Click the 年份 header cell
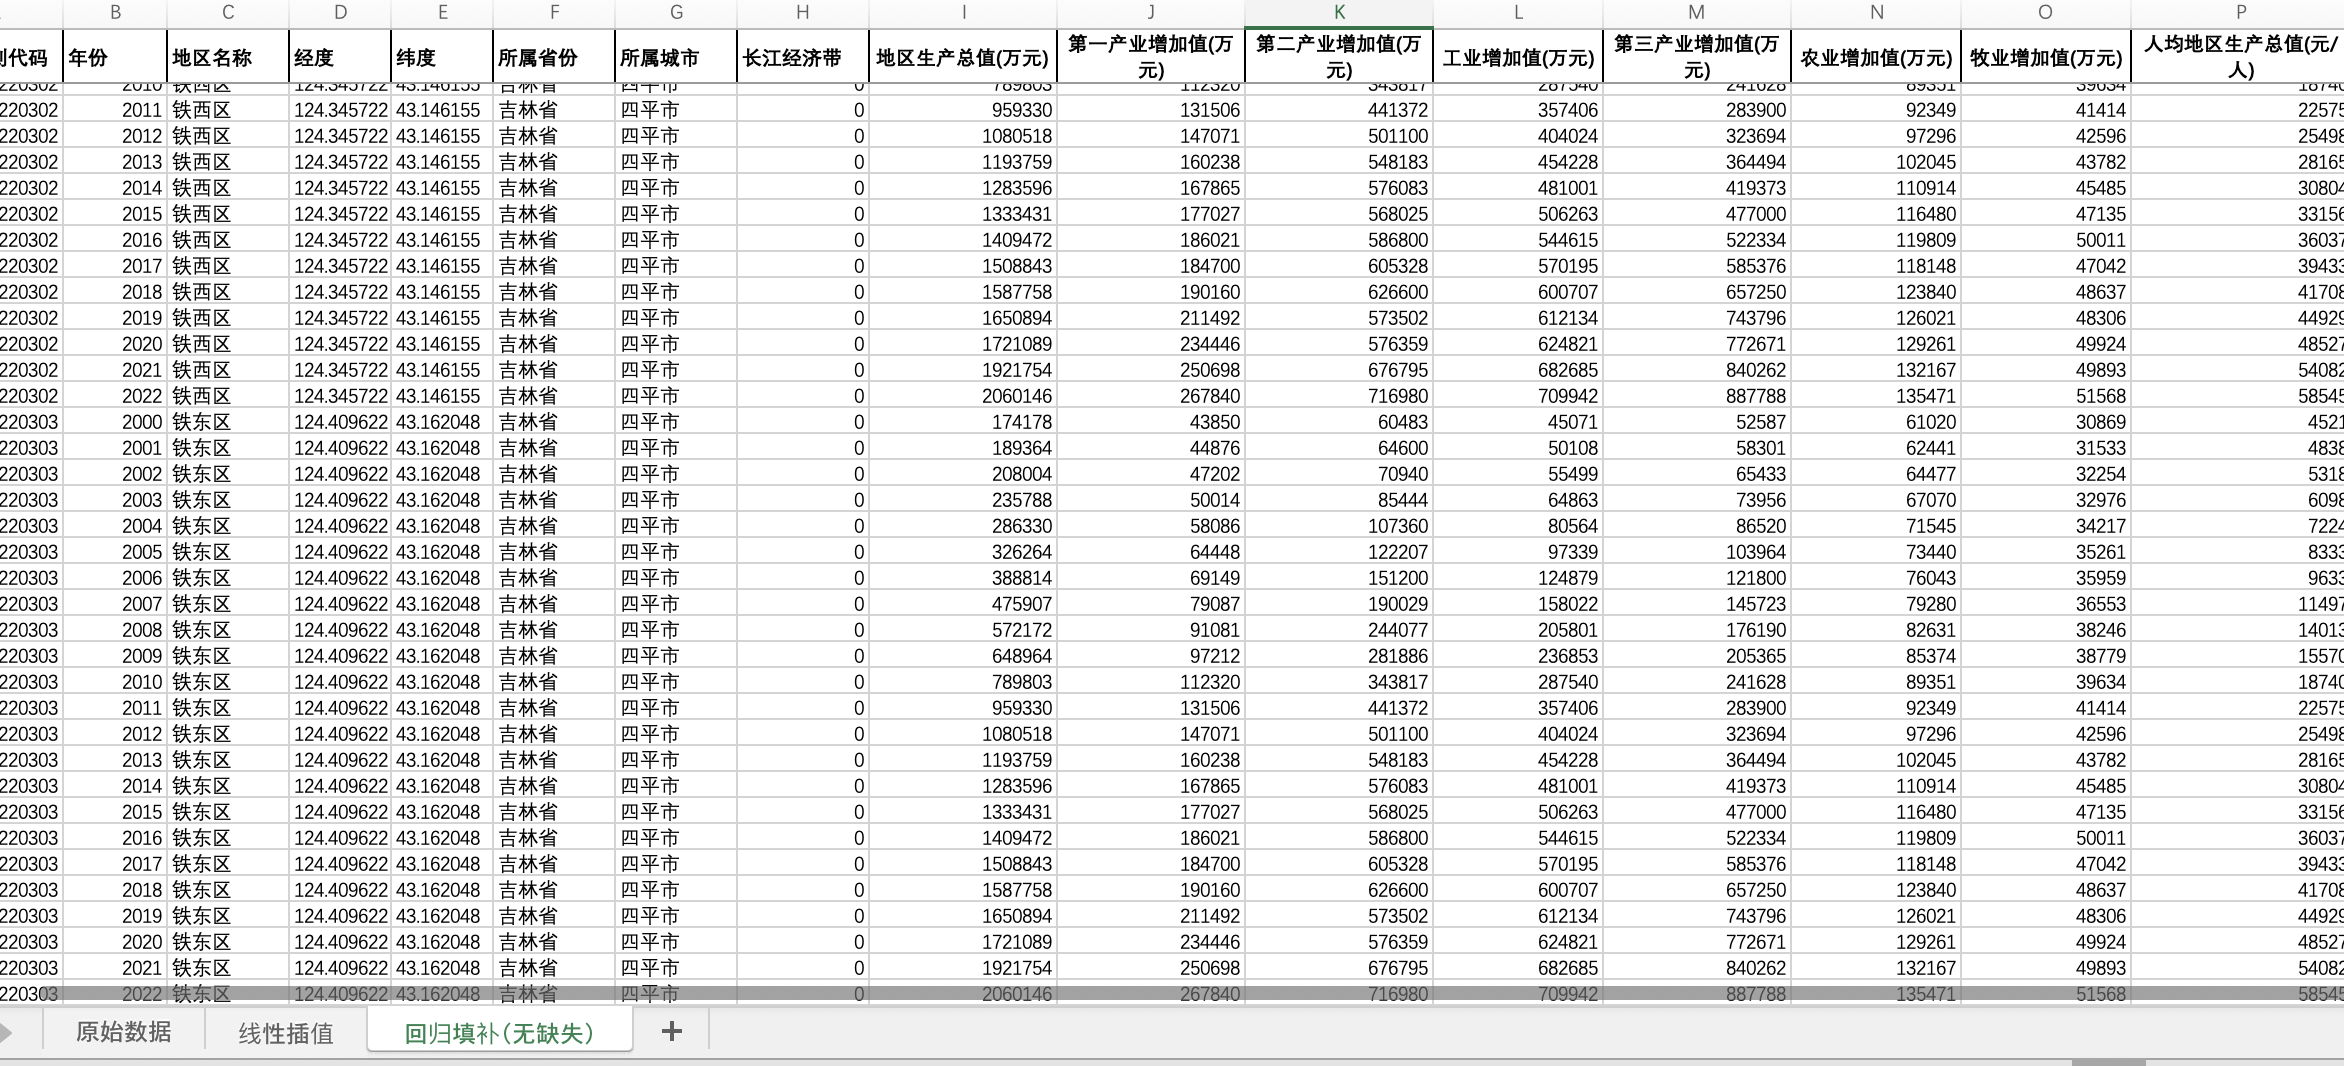The width and height of the screenshot is (2344, 1066). pyautogui.click(x=115, y=57)
